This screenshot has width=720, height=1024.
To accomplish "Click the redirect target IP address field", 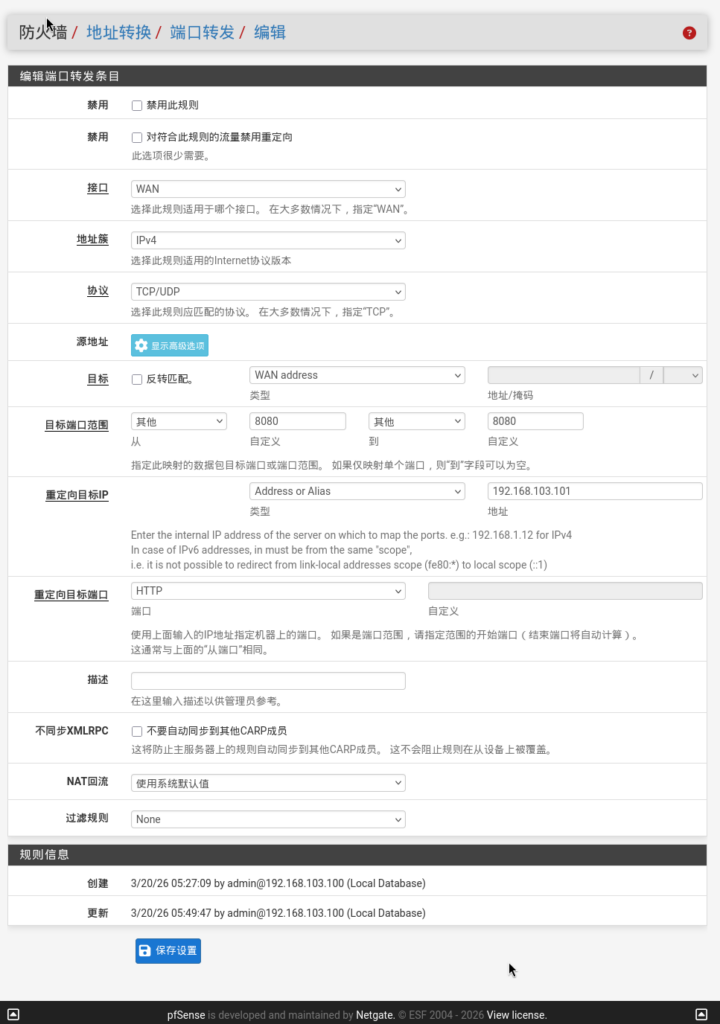I will coord(594,491).
